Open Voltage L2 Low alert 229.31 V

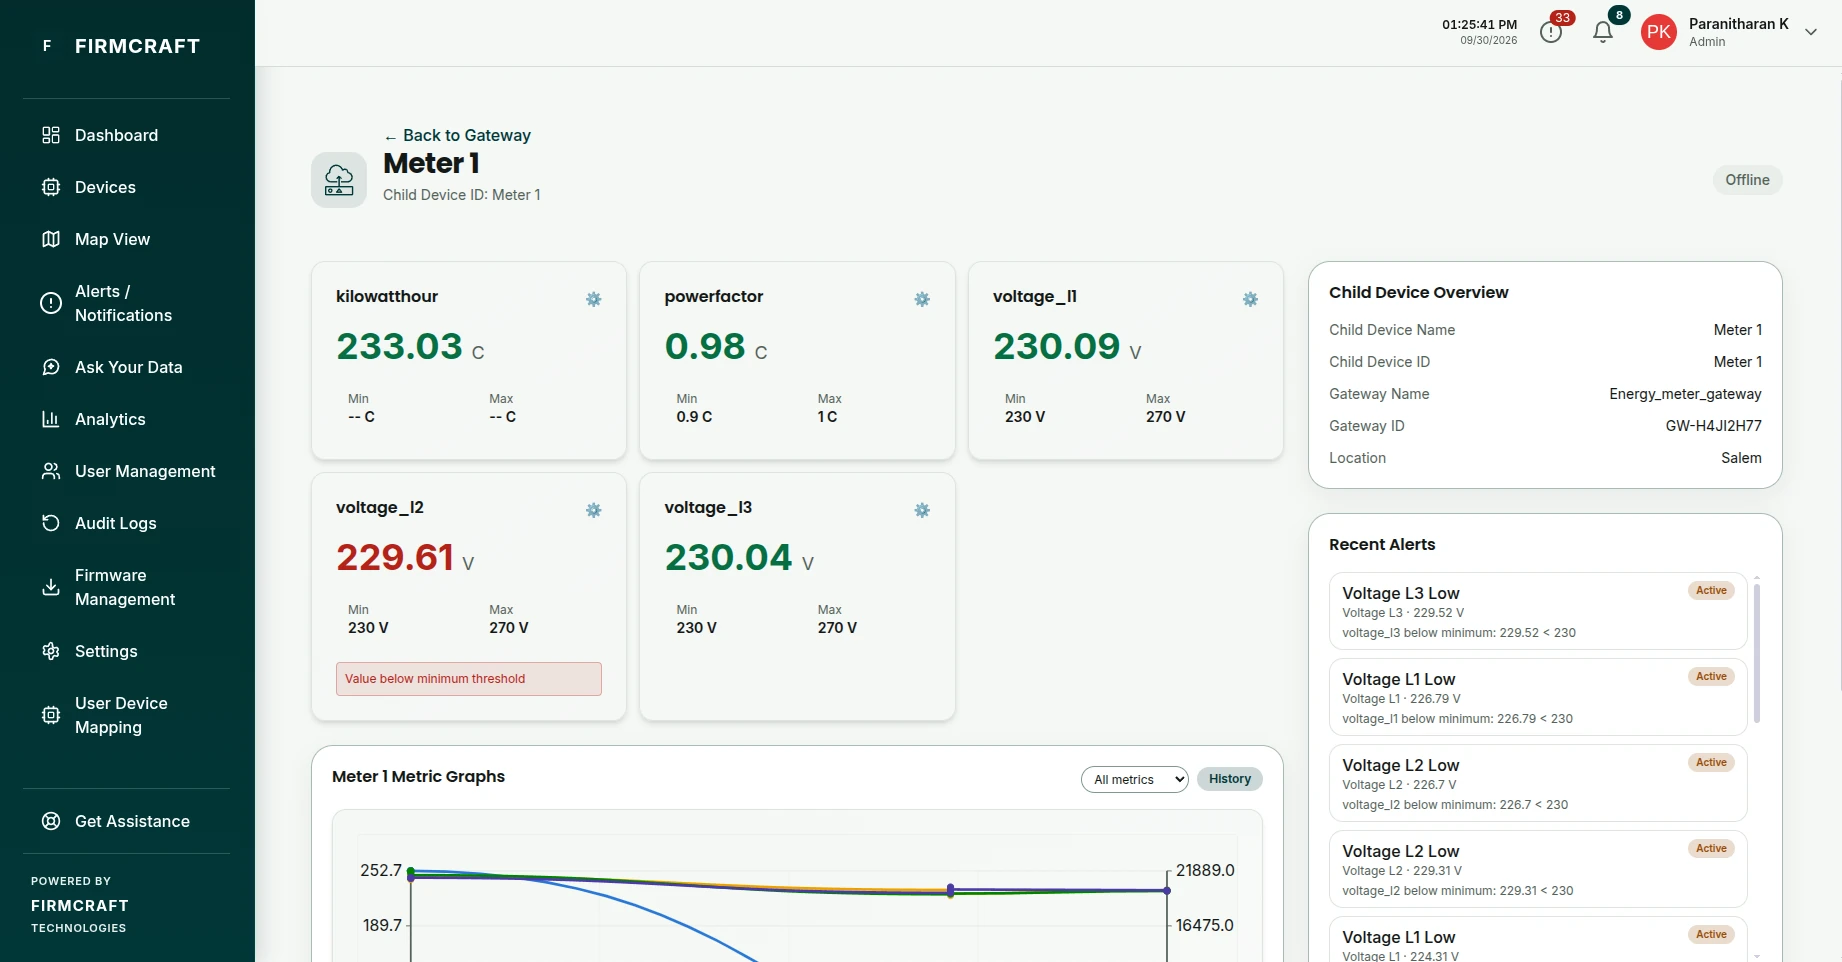click(x=1538, y=869)
